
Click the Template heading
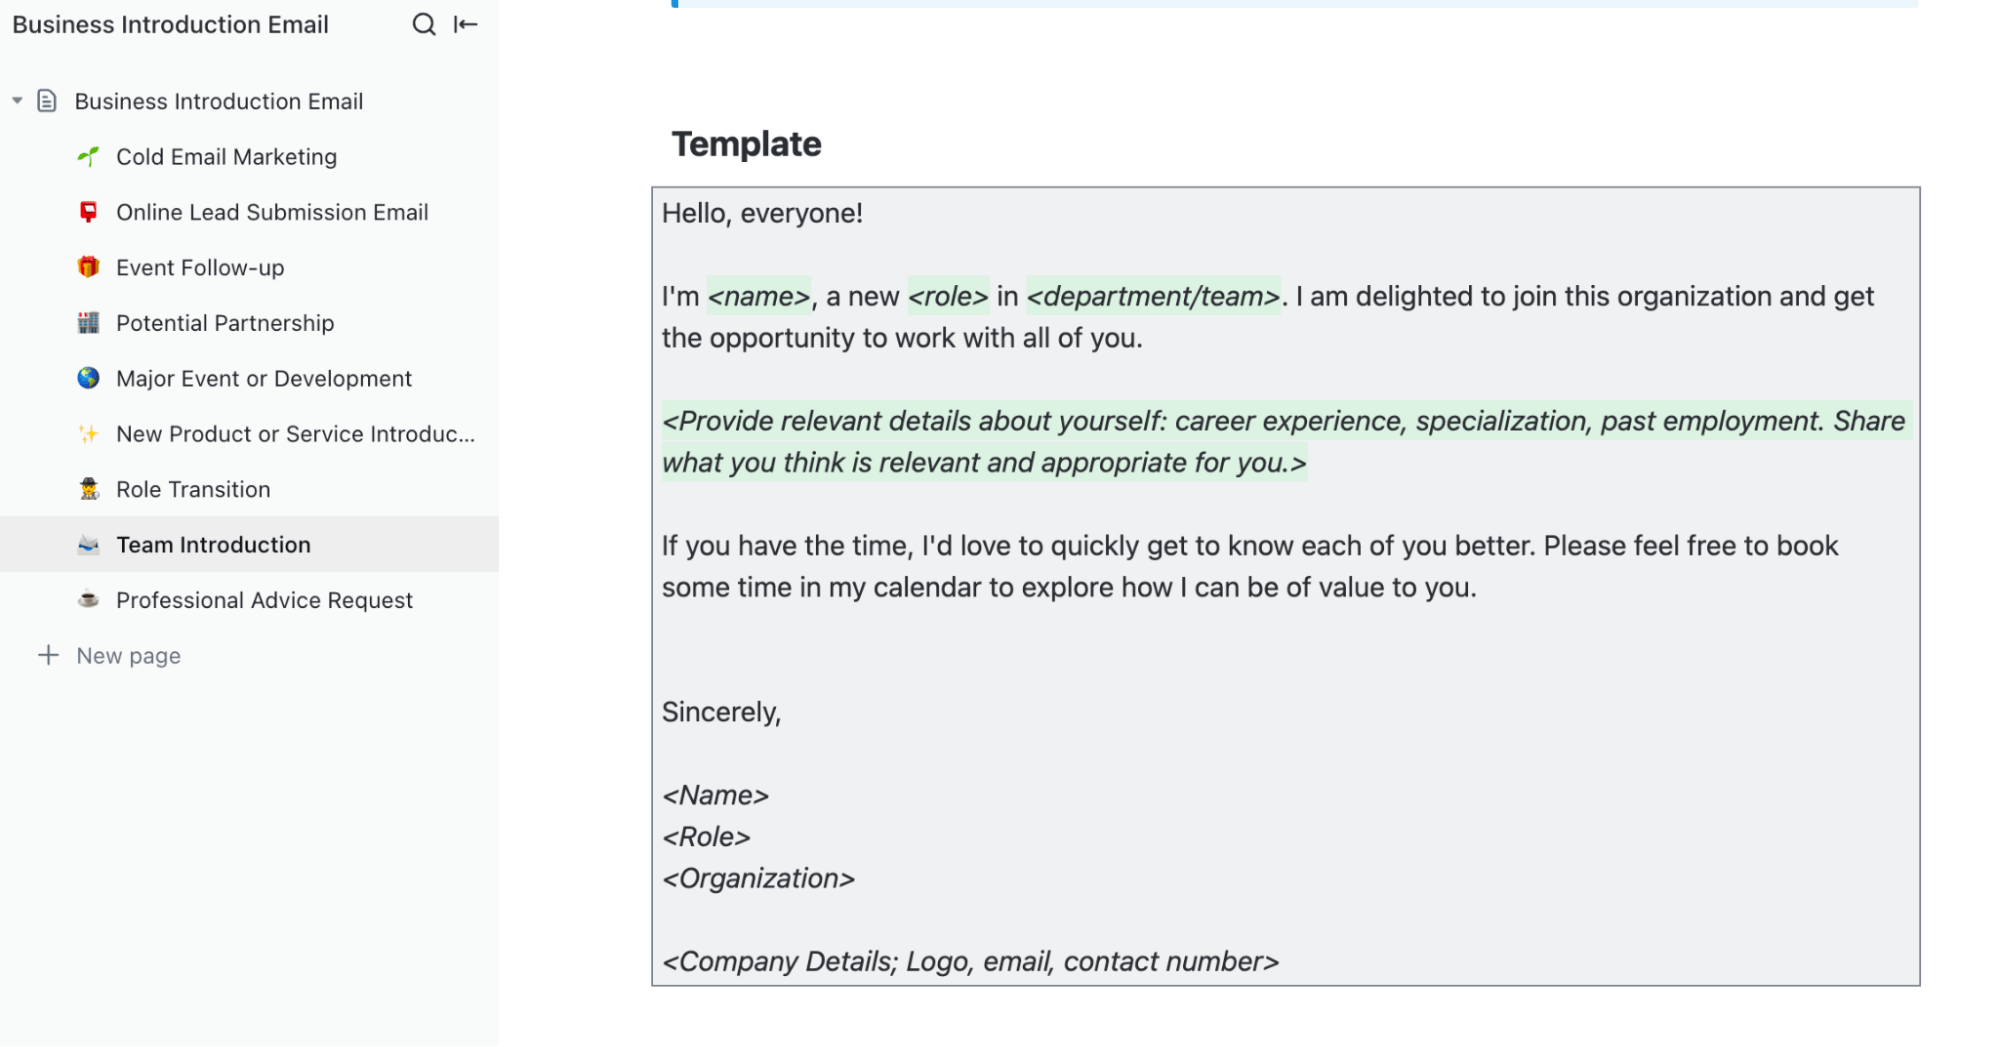click(746, 144)
